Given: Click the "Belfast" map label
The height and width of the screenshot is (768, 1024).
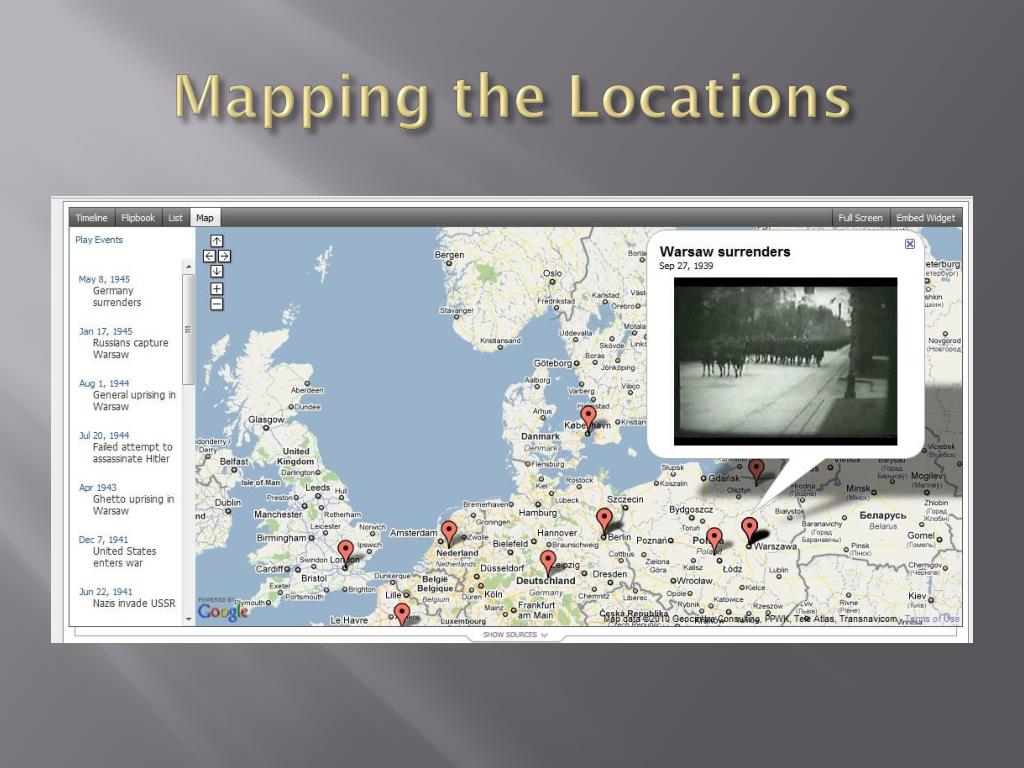Looking at the screenshot, I should click(234, 461).
